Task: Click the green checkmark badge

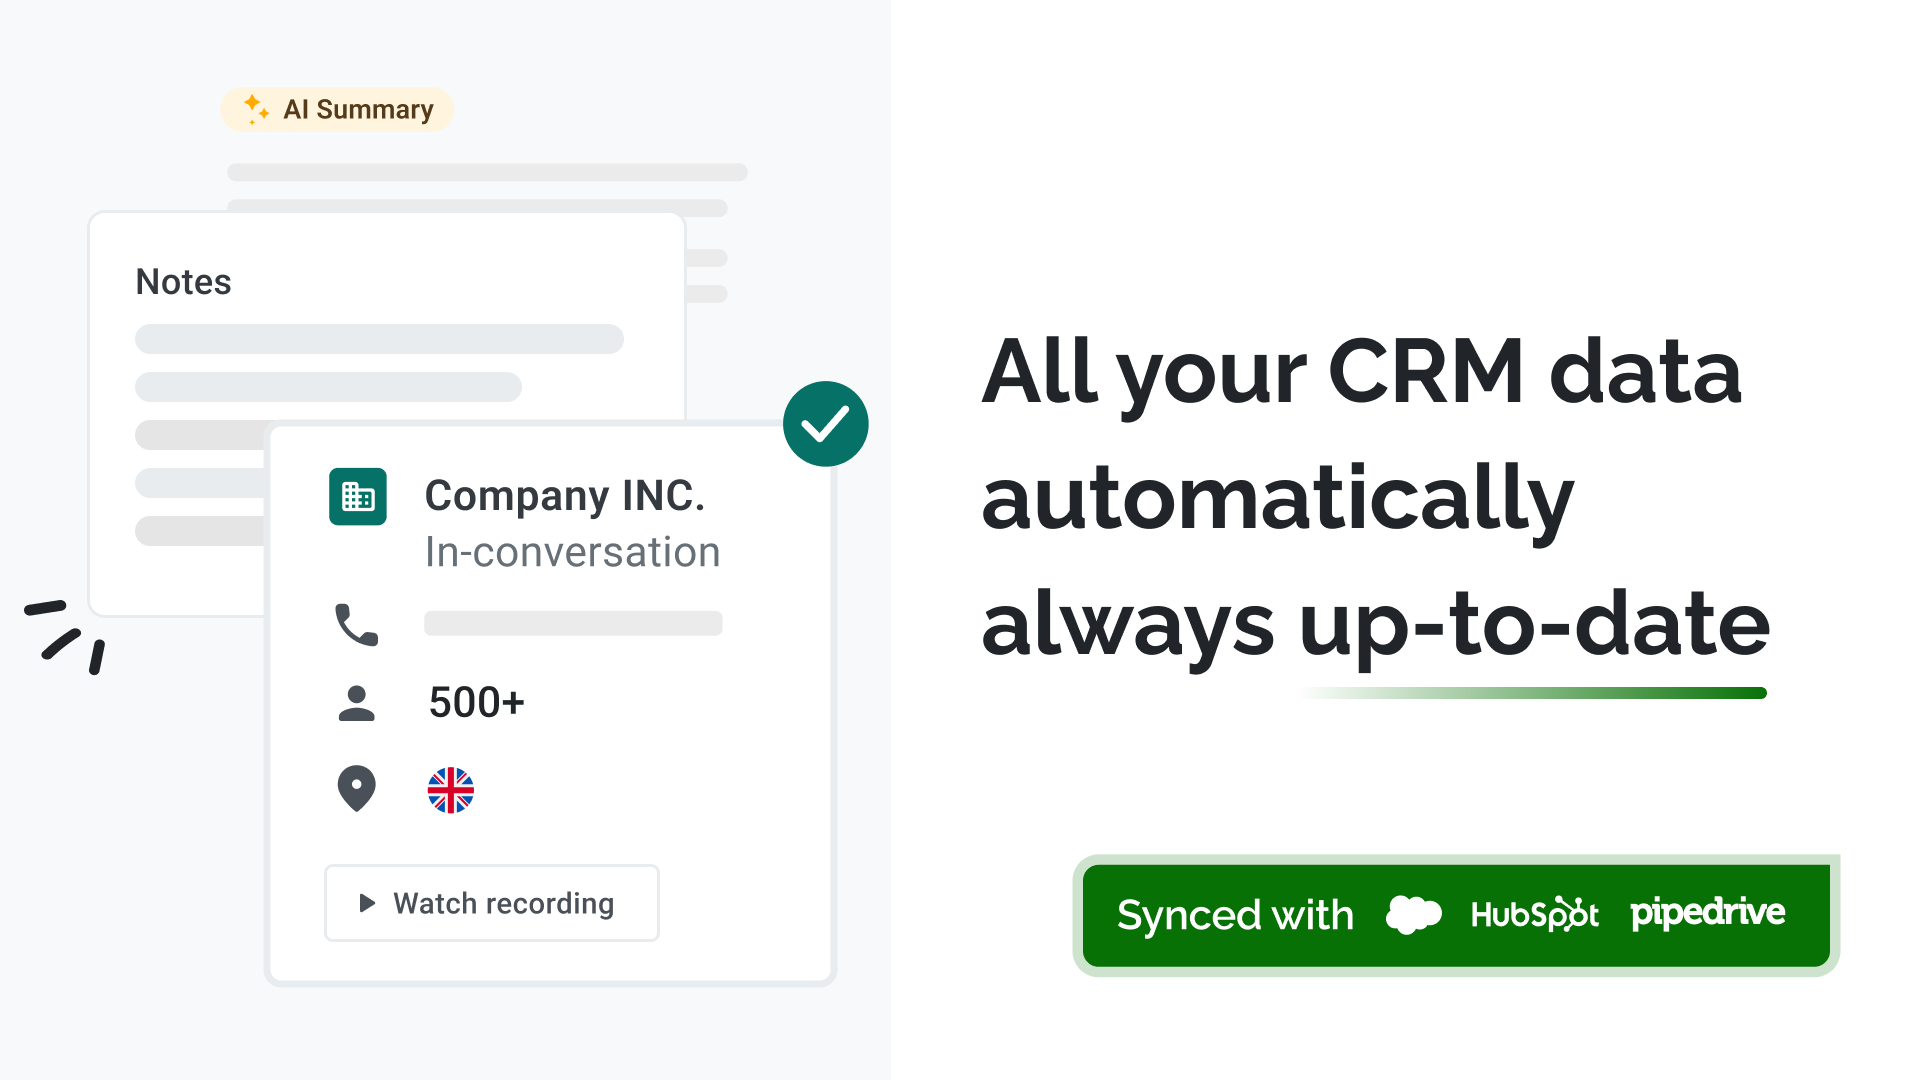Action: pos(825,424)
